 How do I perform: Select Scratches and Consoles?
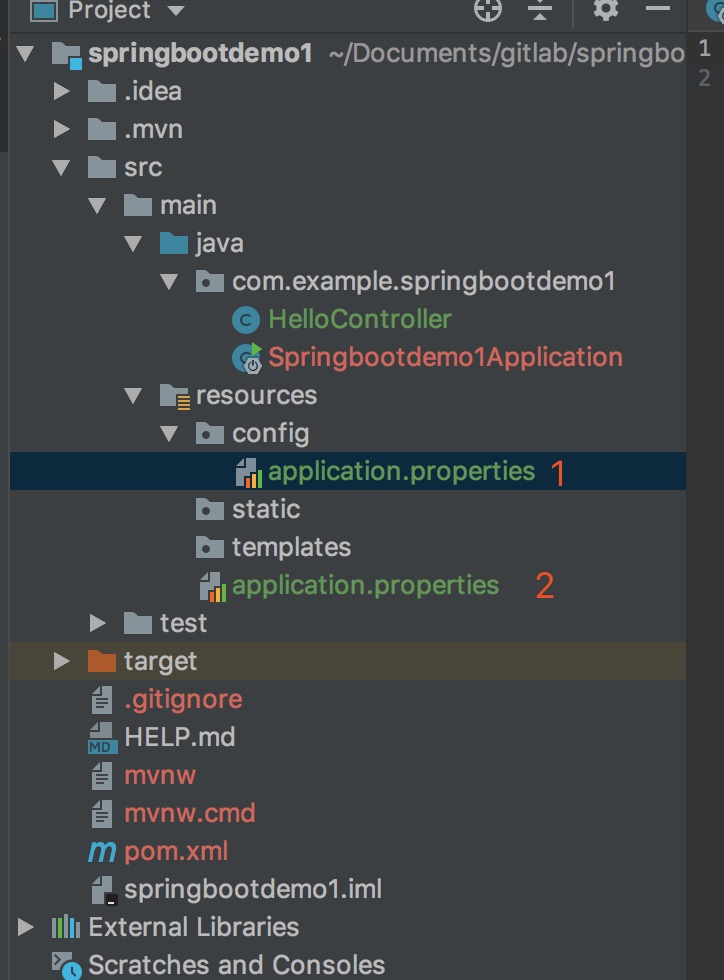point(236,965)
